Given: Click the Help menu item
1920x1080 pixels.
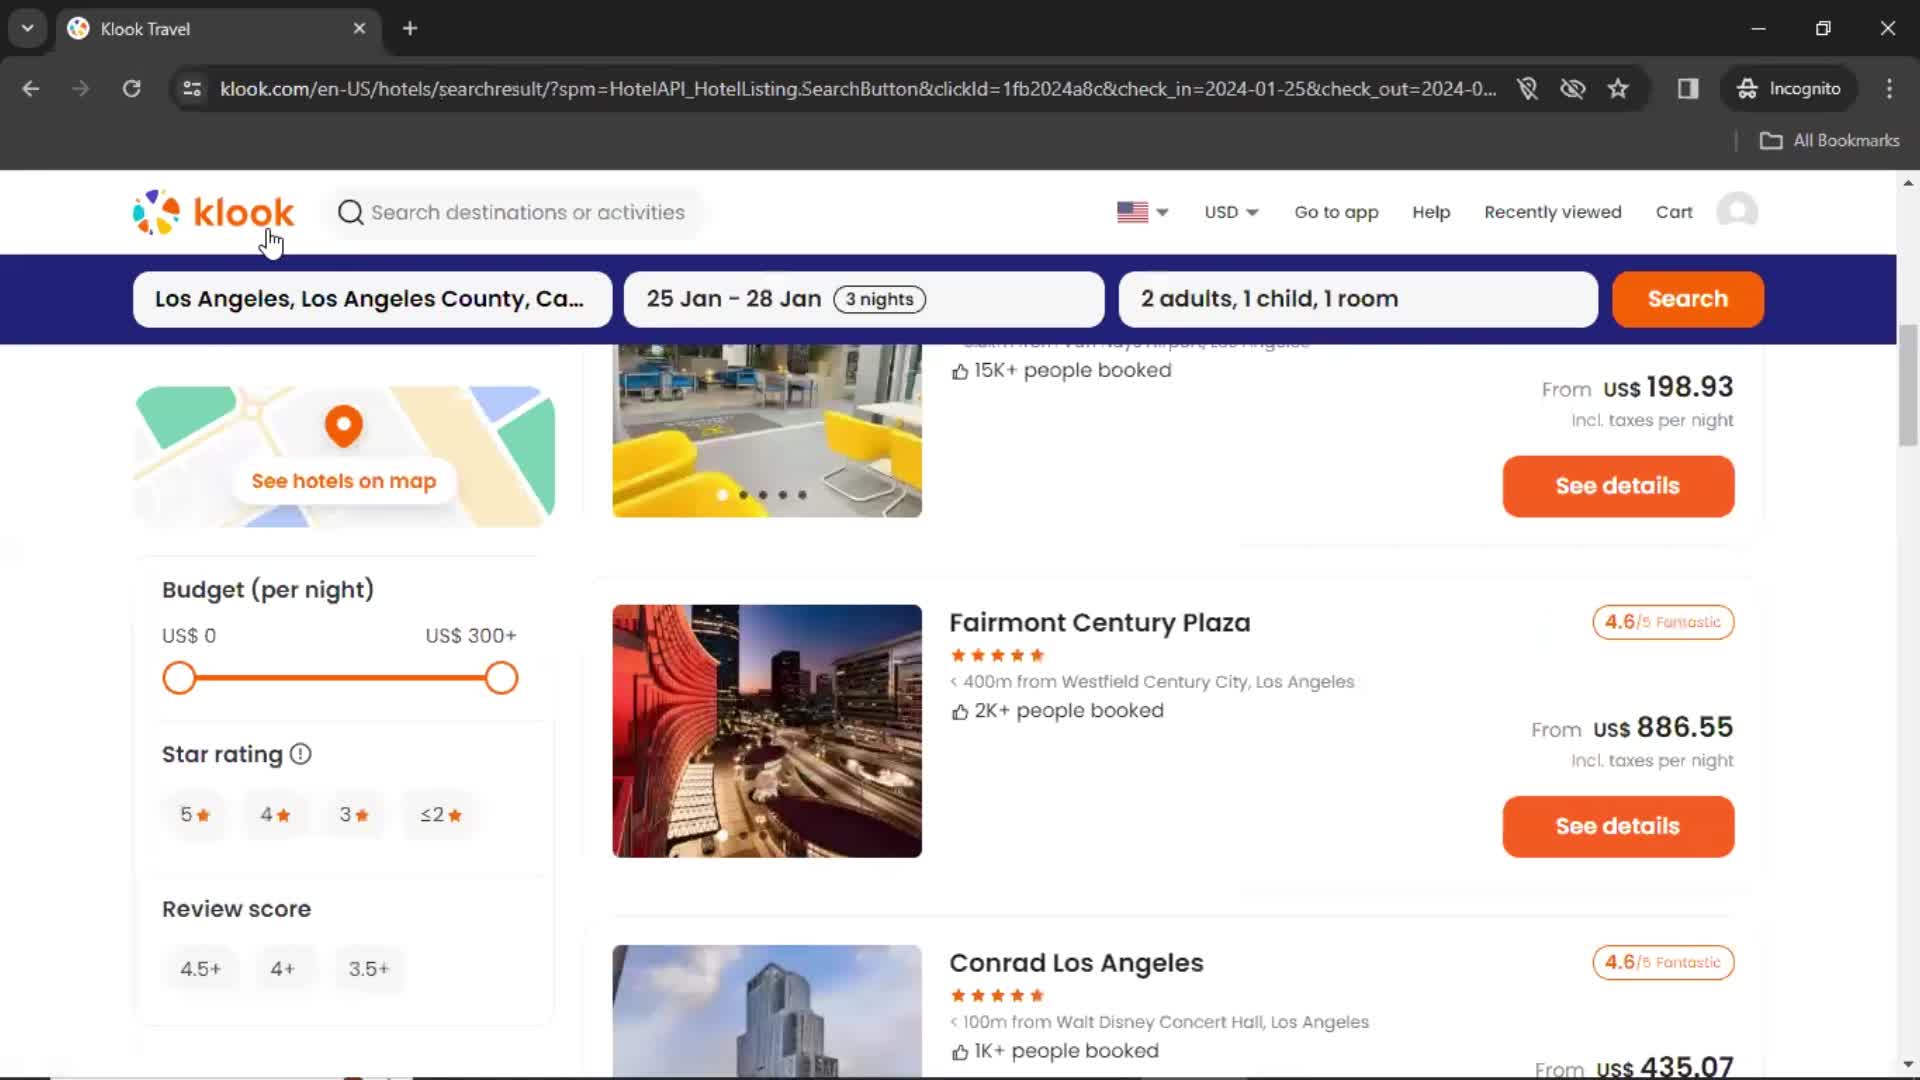Looking at the screenshot, I should tap(1431, 211).
